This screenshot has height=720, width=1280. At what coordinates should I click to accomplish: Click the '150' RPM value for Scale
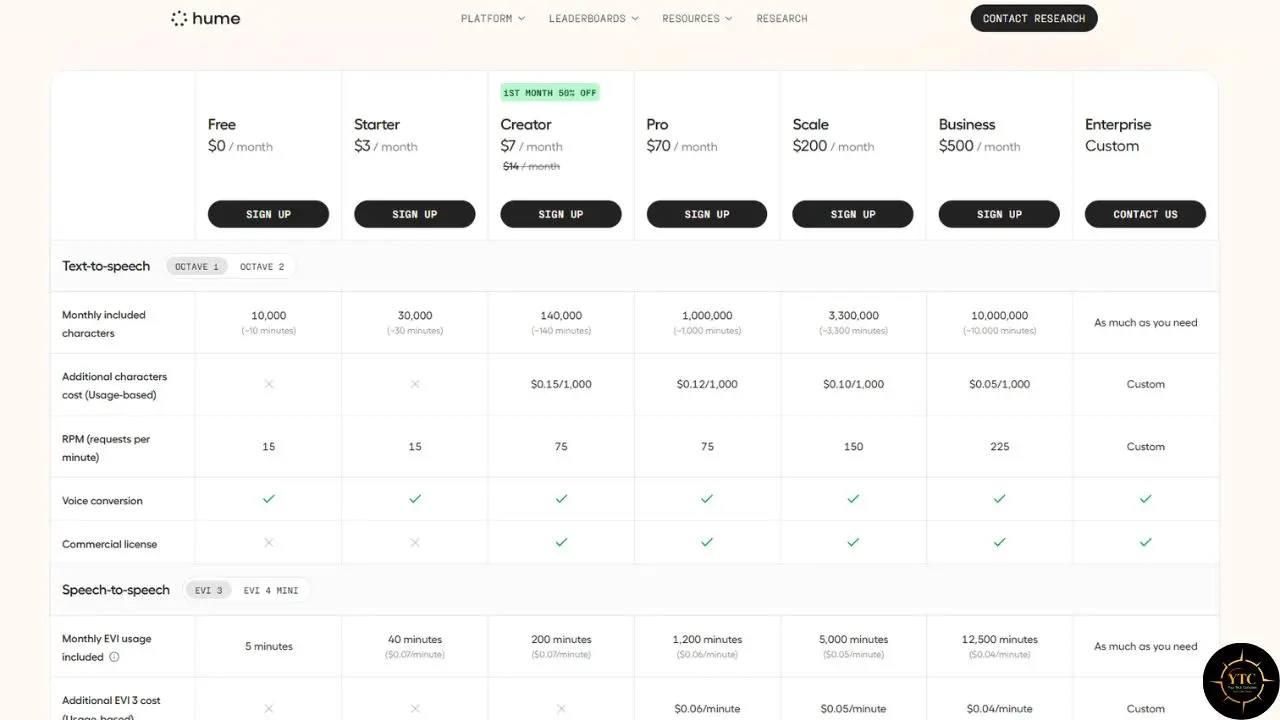(853, 447)
